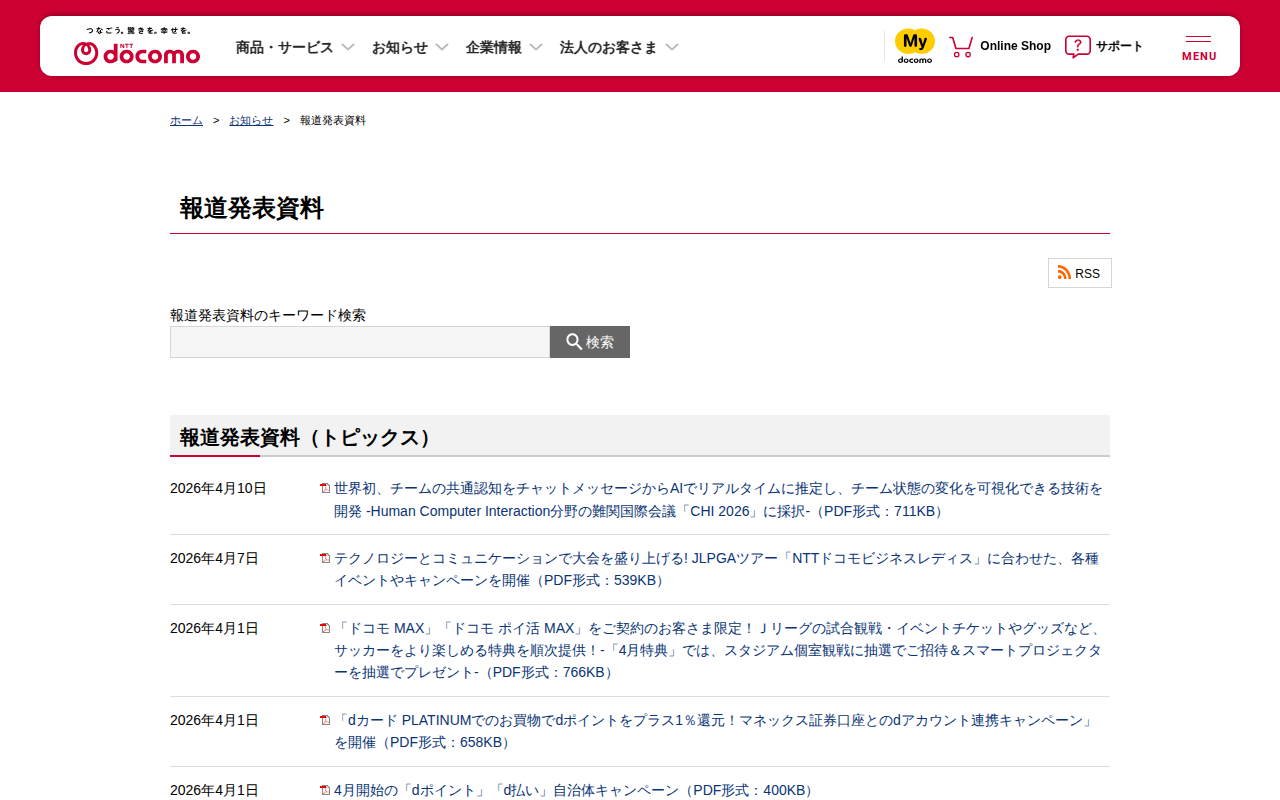Image resolution: width=1280 pixels, height=800 pixels.
Task: Click the 検索 search button
Action: 590,342
